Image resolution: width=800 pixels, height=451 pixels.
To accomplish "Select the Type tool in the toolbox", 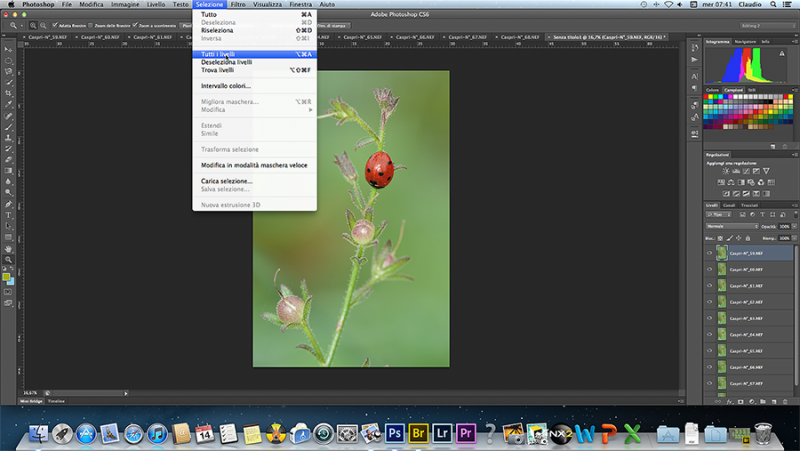I will click(8, 215).
